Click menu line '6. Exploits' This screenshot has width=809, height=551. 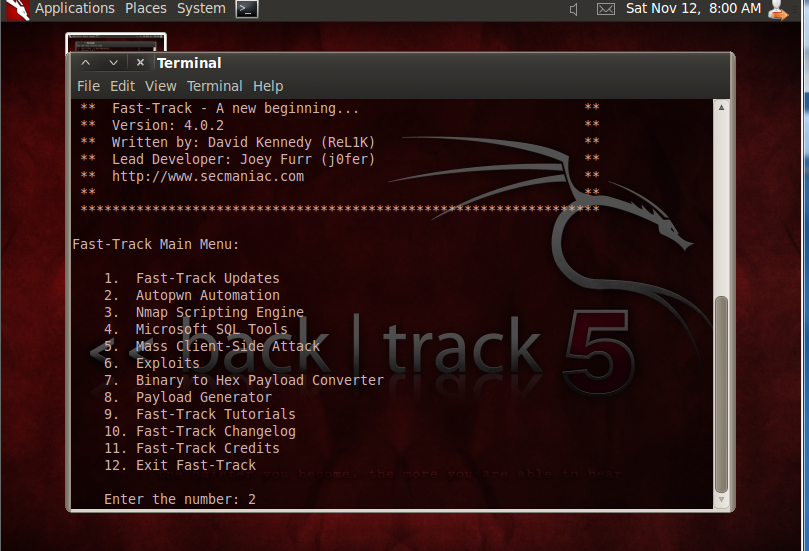(152, 364)
